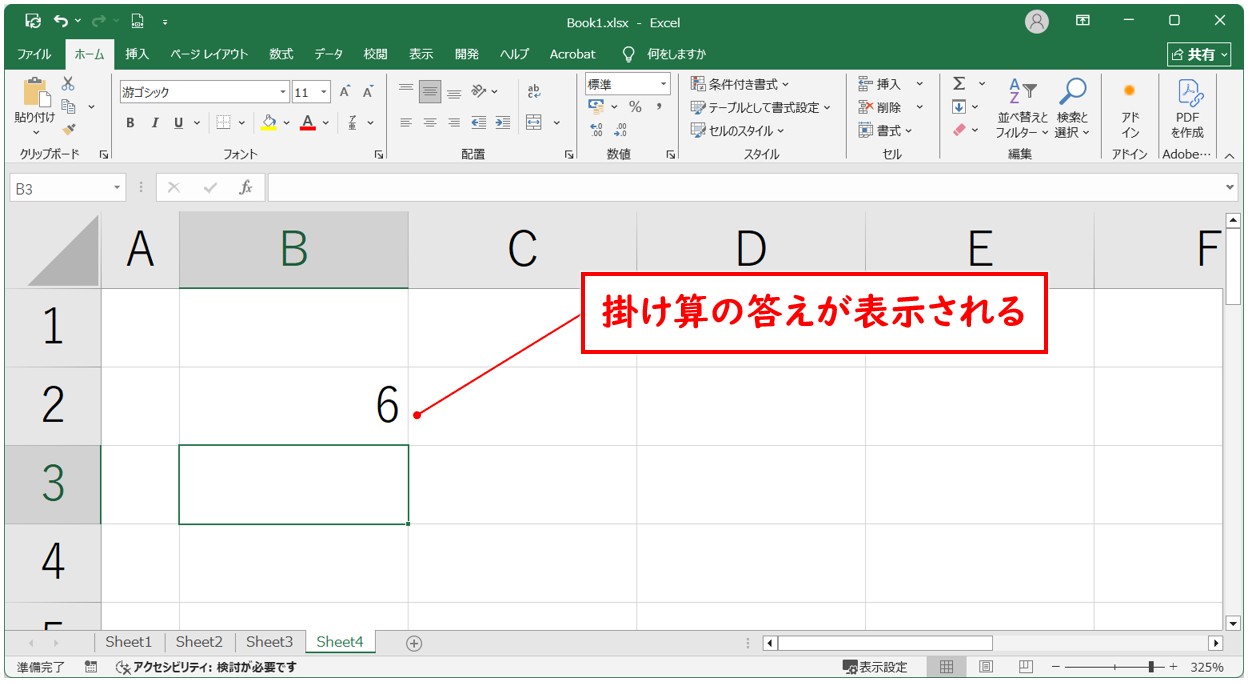Toggle middle vertical alignment
This screenshot has height=684, width=1250.
click(x=430, y=92)
